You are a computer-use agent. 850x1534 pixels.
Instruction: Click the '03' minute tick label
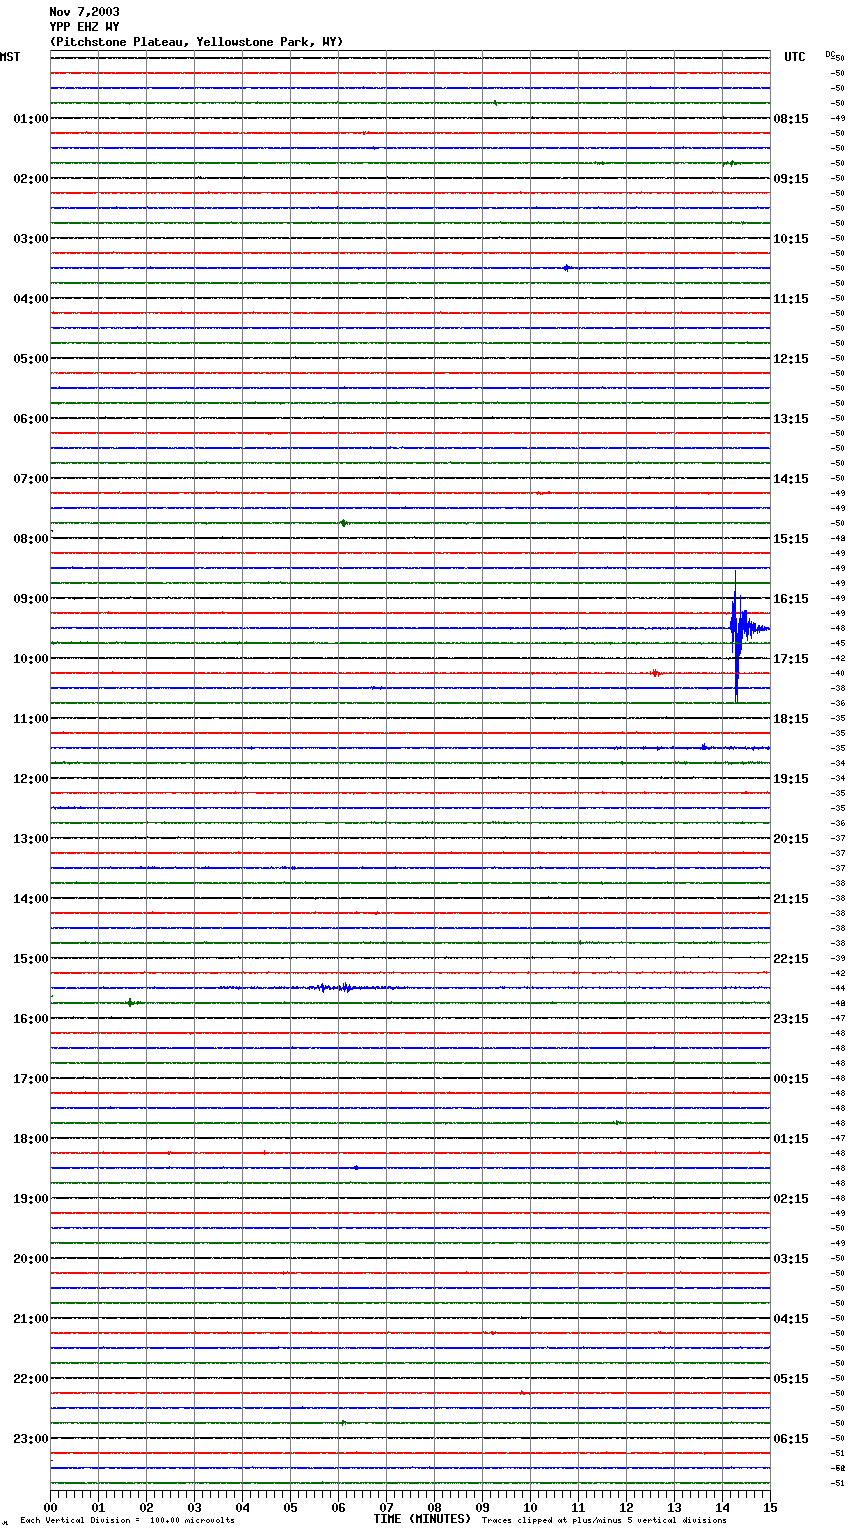coord(194,1507)
